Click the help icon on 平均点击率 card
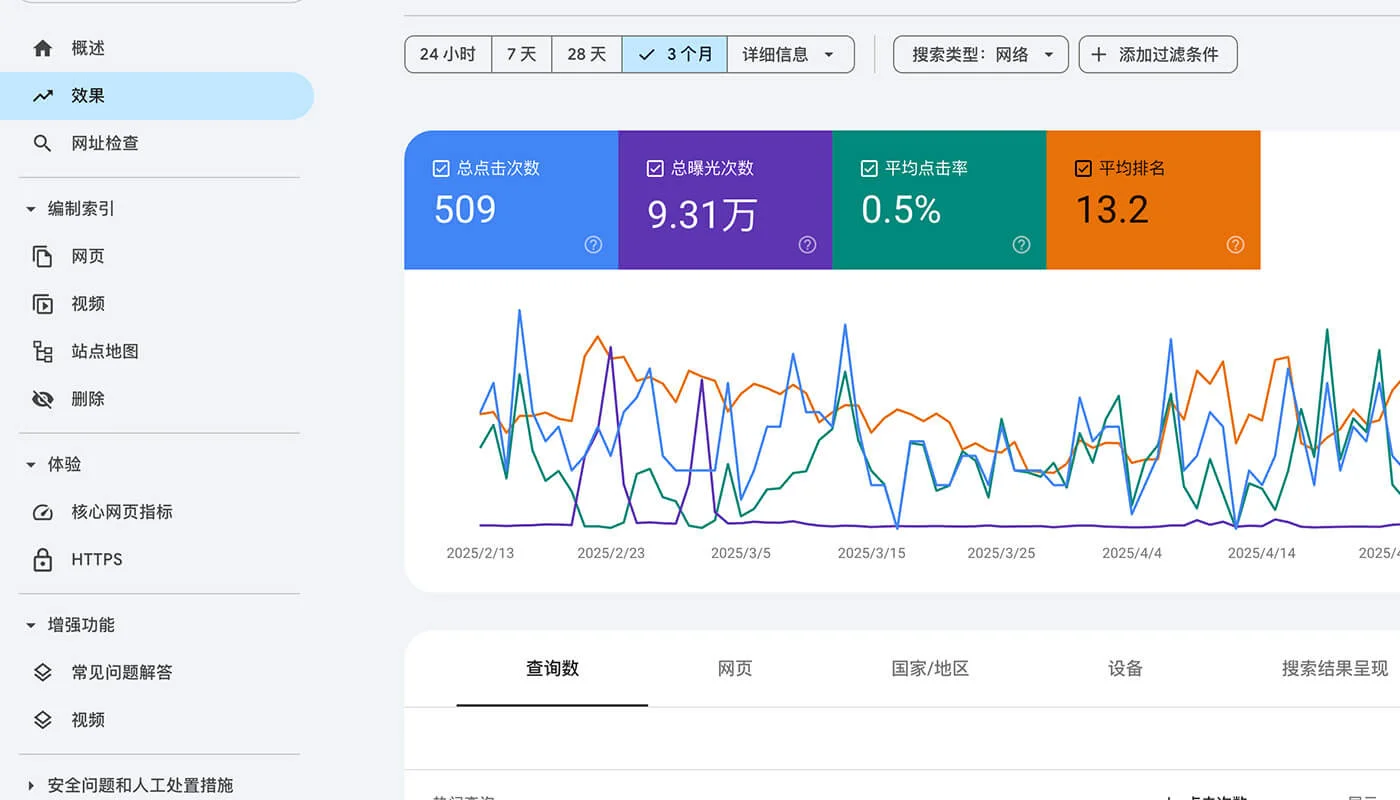Screen dimensions: 1400x800 pyautogui.click(x=1021, y=244)
